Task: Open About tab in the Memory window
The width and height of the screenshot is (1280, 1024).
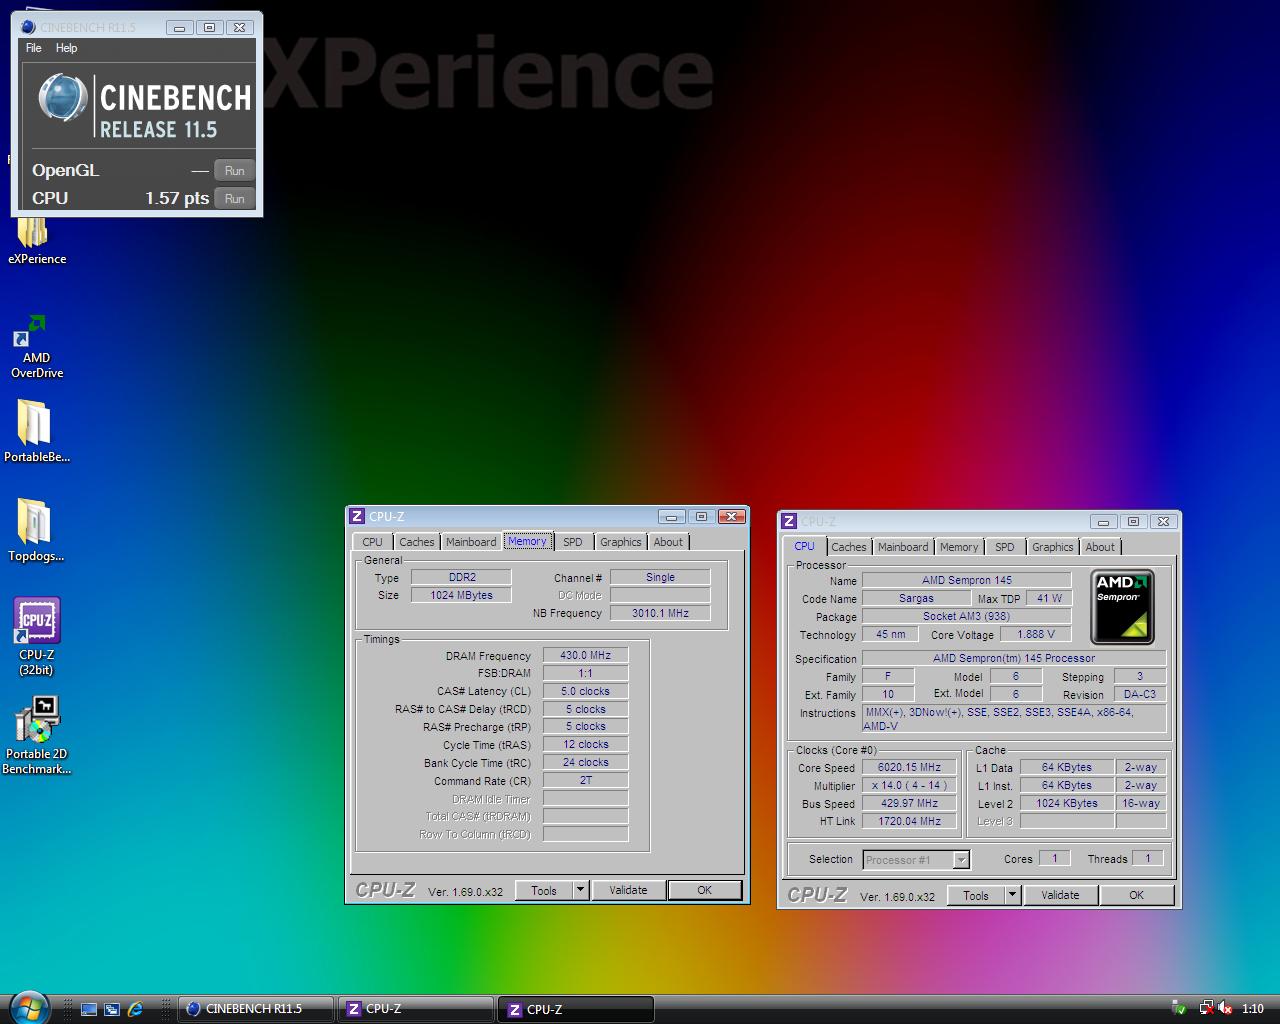Action: point(668,542)
